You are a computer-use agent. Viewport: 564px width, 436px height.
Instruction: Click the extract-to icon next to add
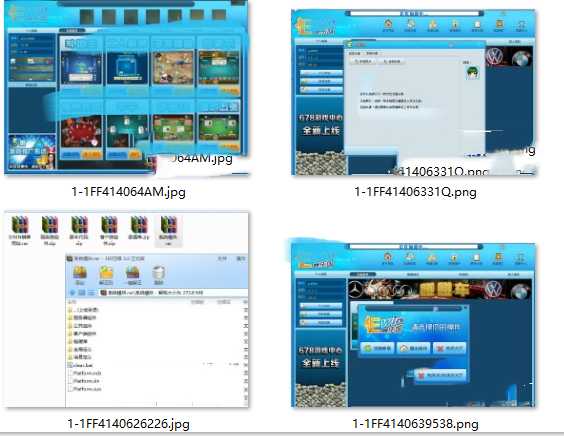[x=106, y=272]
